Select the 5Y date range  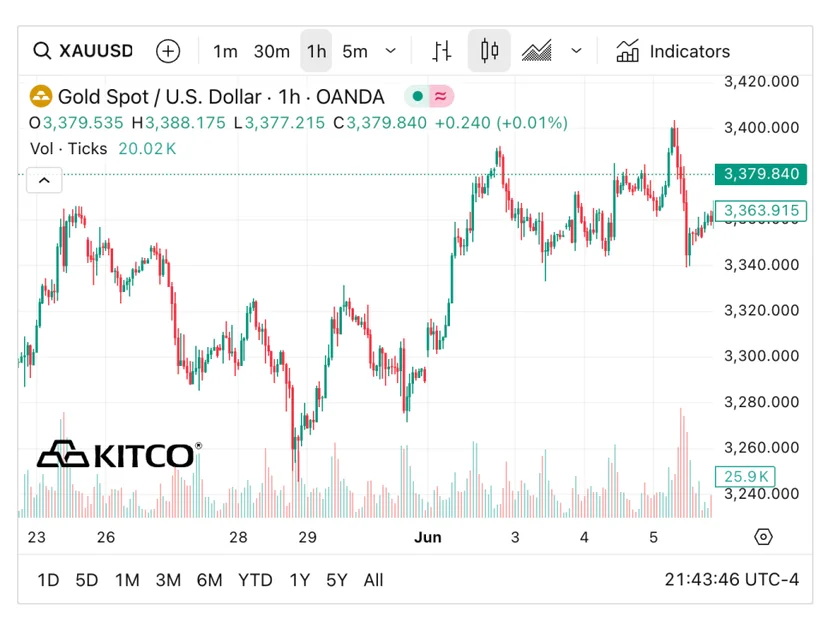coord(336,580)
